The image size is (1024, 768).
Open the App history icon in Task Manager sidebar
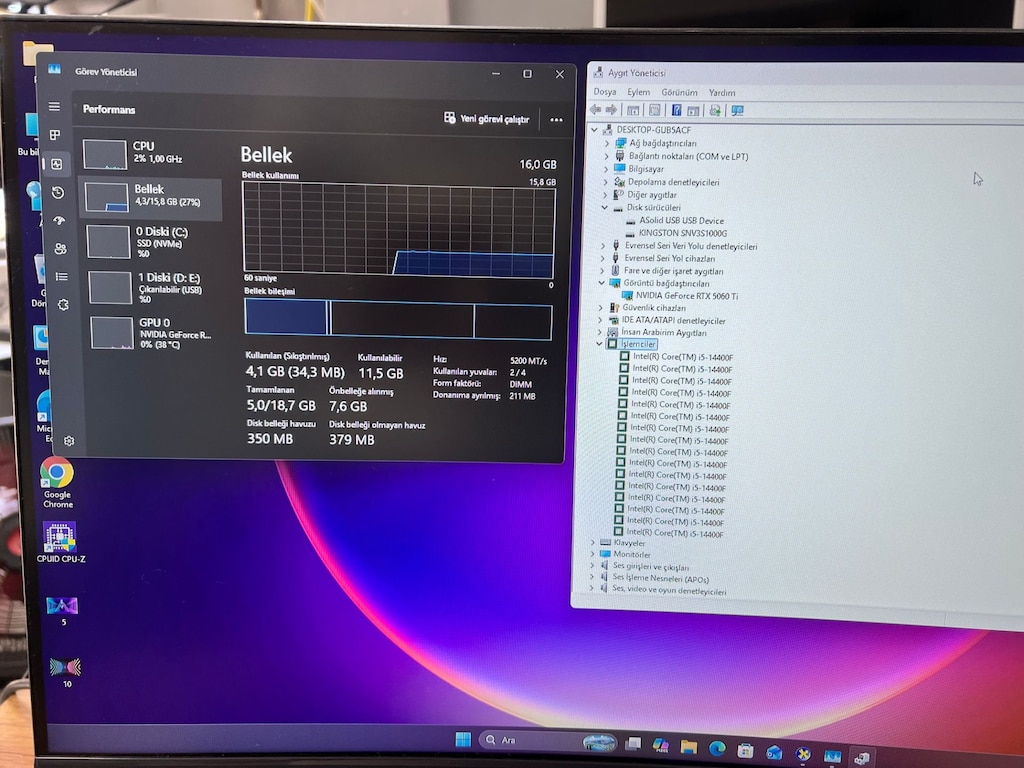coord(58,192)
